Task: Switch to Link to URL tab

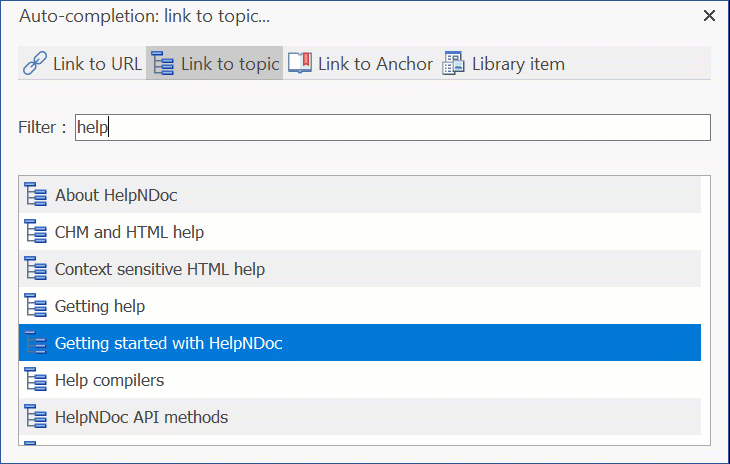Action: click(x=82, y=63)
